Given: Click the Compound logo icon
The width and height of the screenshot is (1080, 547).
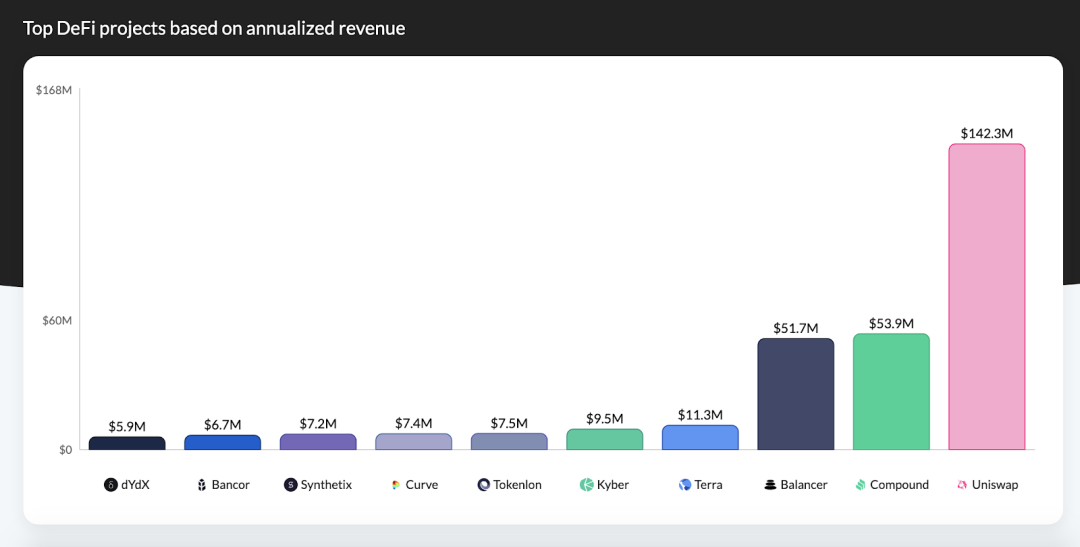Looking at the screenshot, I should coord(860,485).
